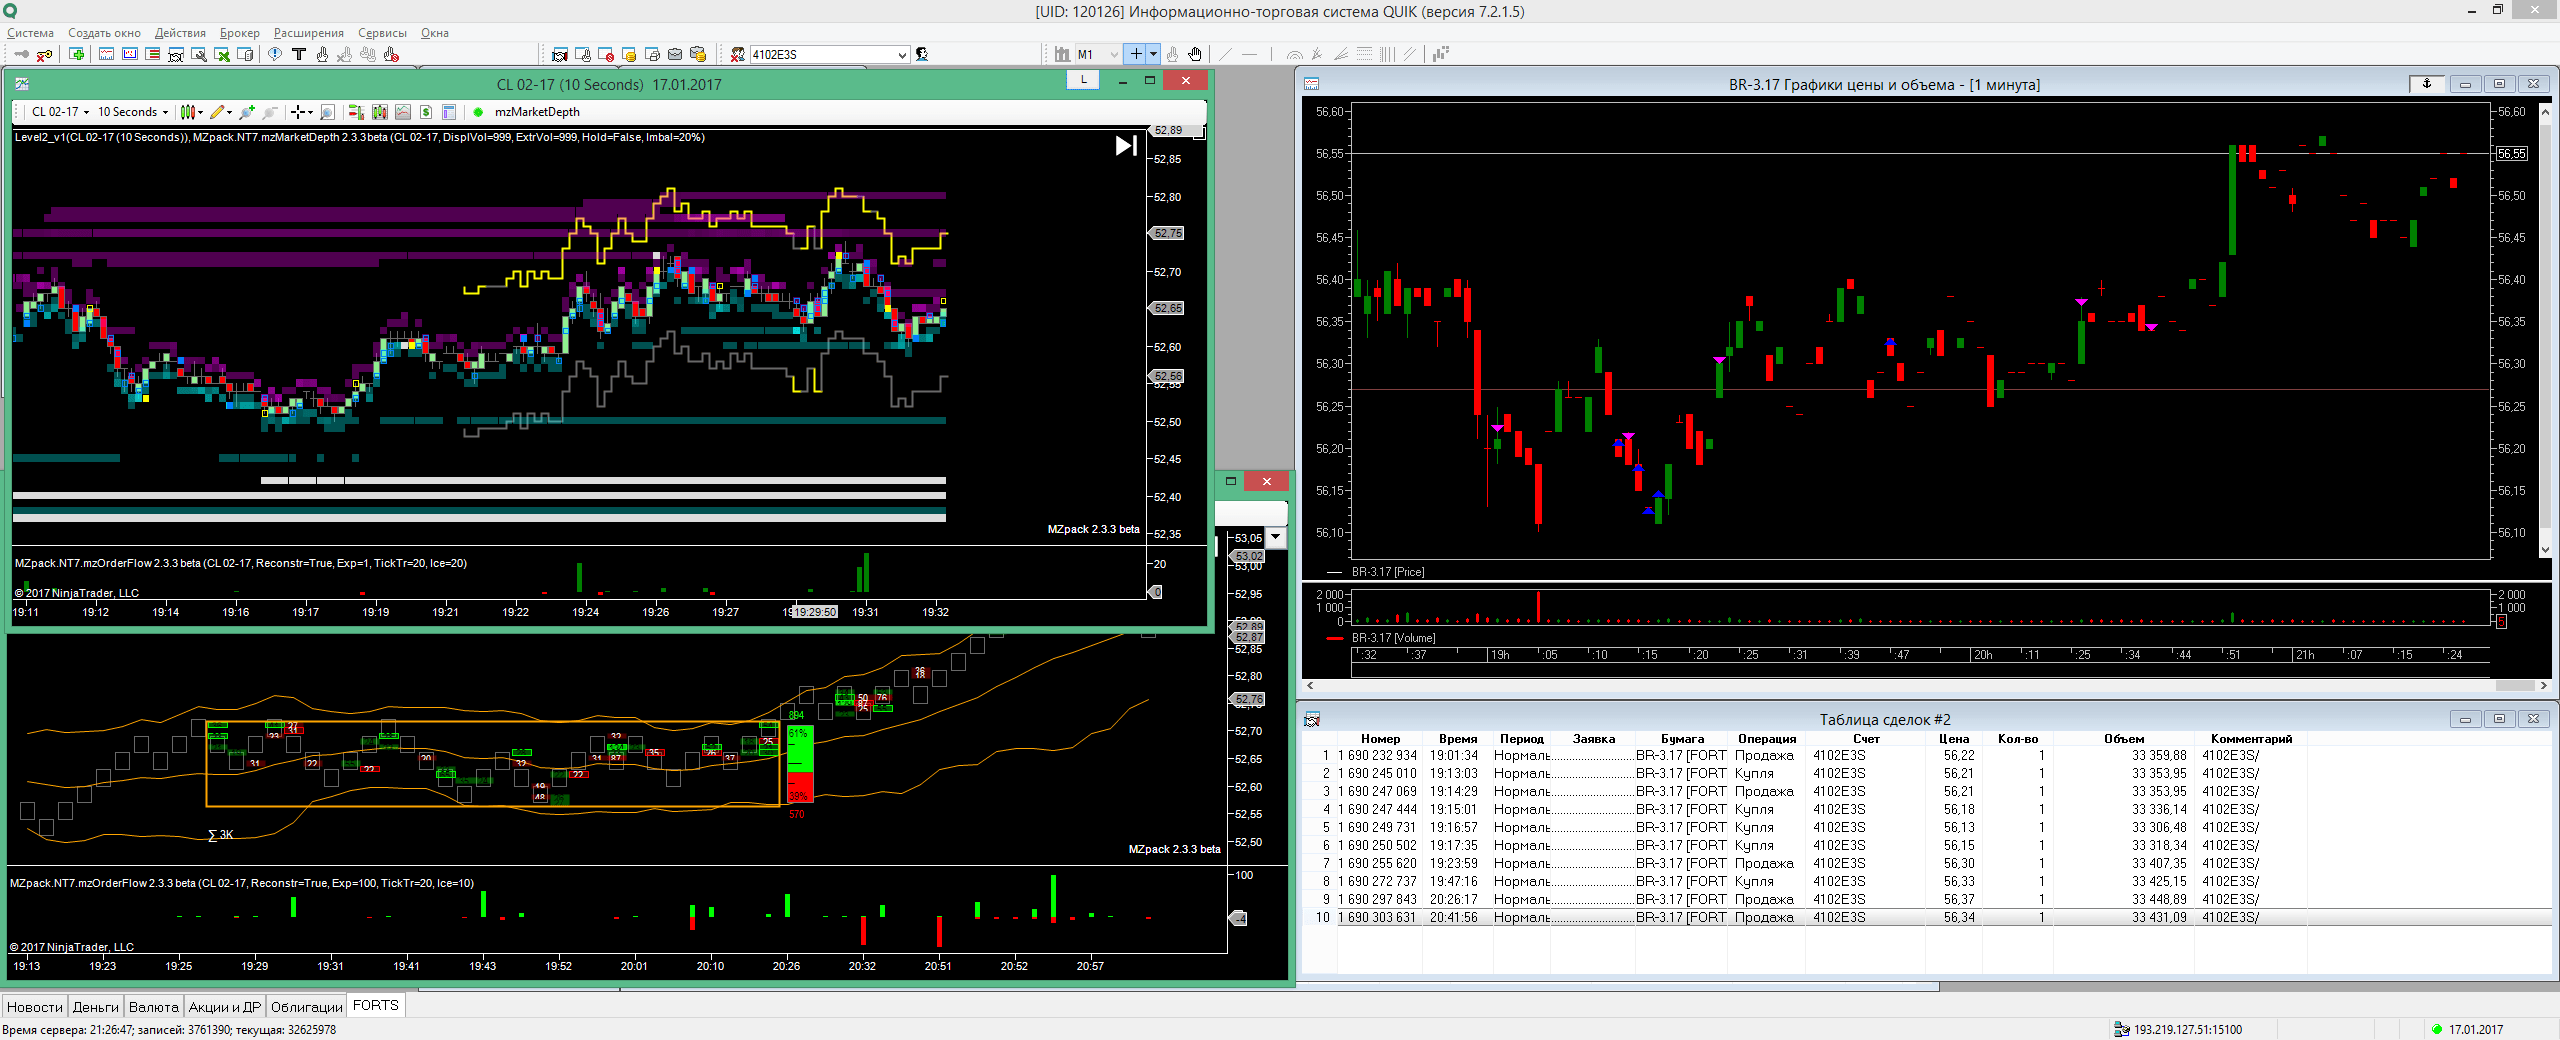Switch to the Облигации tab
Image resolution: width=2560 pixels, height=1040 pixels.
[x=307, y=1007]
